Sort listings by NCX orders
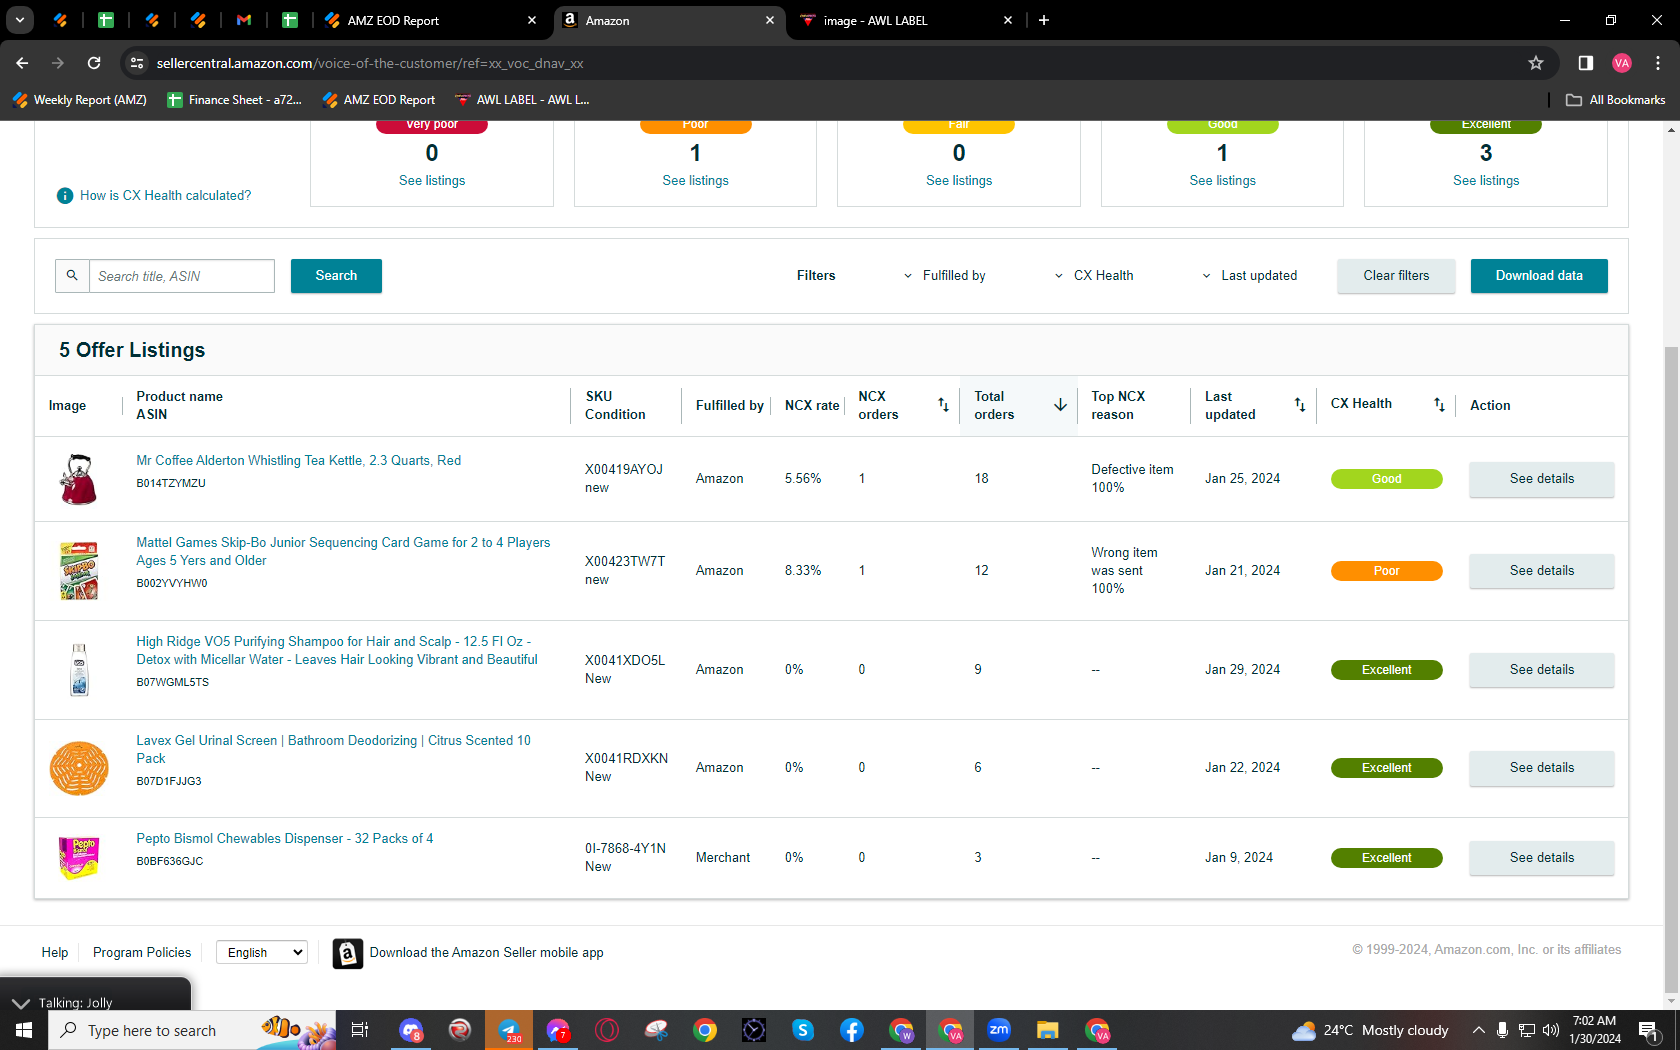The height and width of the screenshot is (1050, 1680). tap(943, 405)
